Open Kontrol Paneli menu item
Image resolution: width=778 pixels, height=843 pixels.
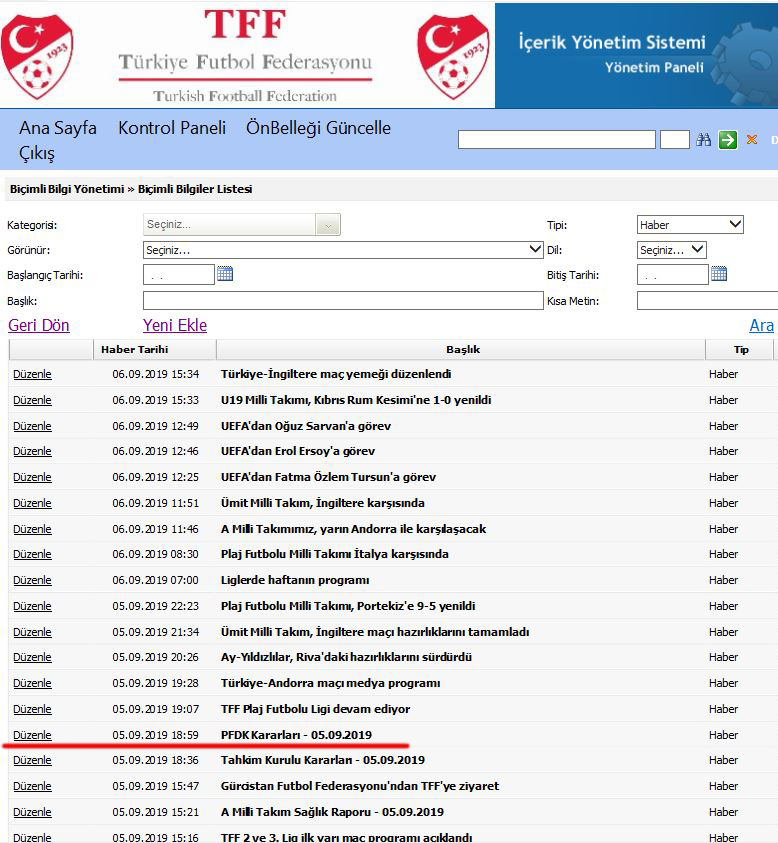tap(172, 128)
